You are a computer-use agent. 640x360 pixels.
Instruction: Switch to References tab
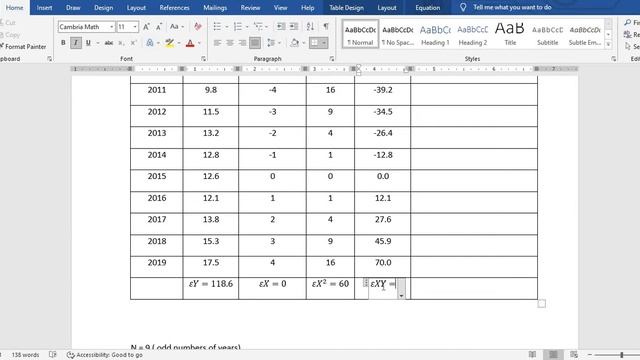[x=174, y=7]
